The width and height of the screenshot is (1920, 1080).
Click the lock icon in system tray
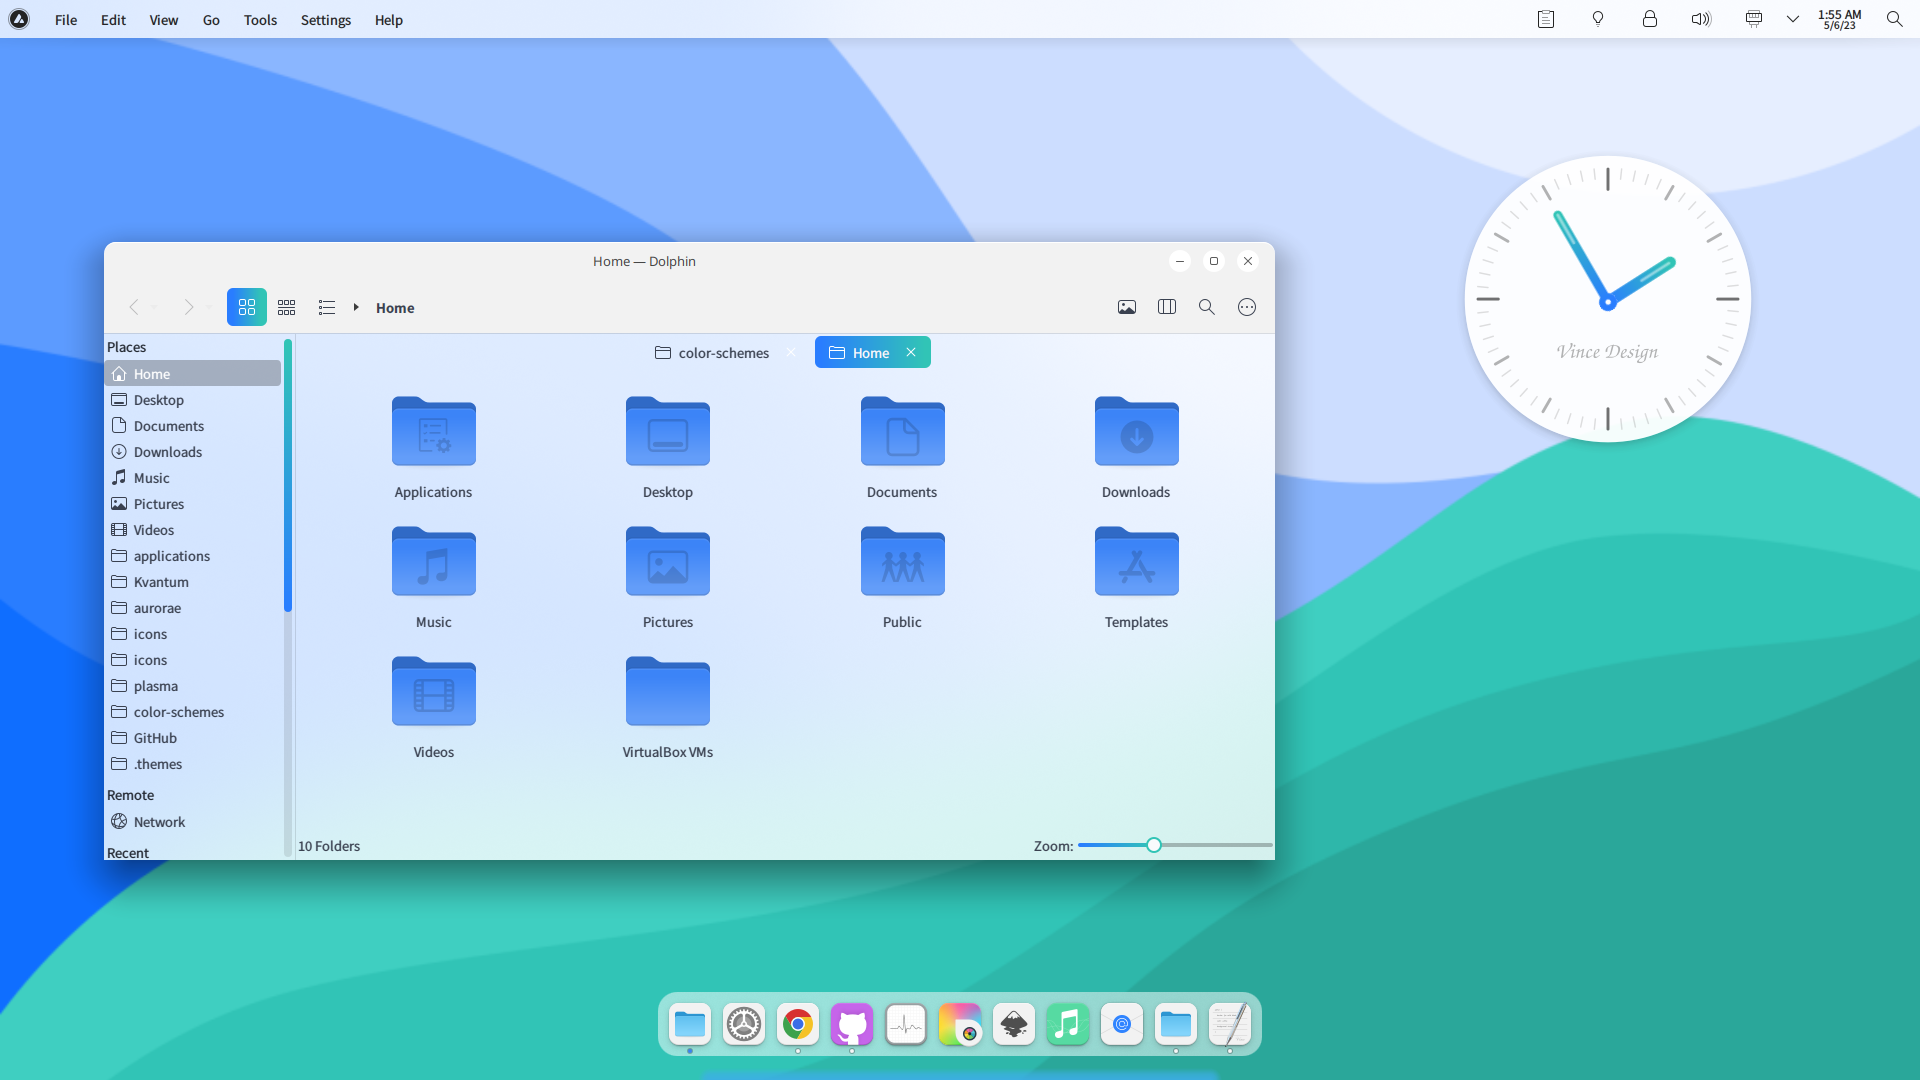[1650, 19]
